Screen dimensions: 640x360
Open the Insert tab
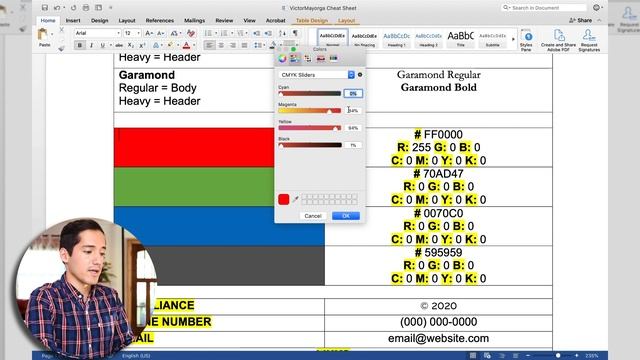click(x=73, y=20)
